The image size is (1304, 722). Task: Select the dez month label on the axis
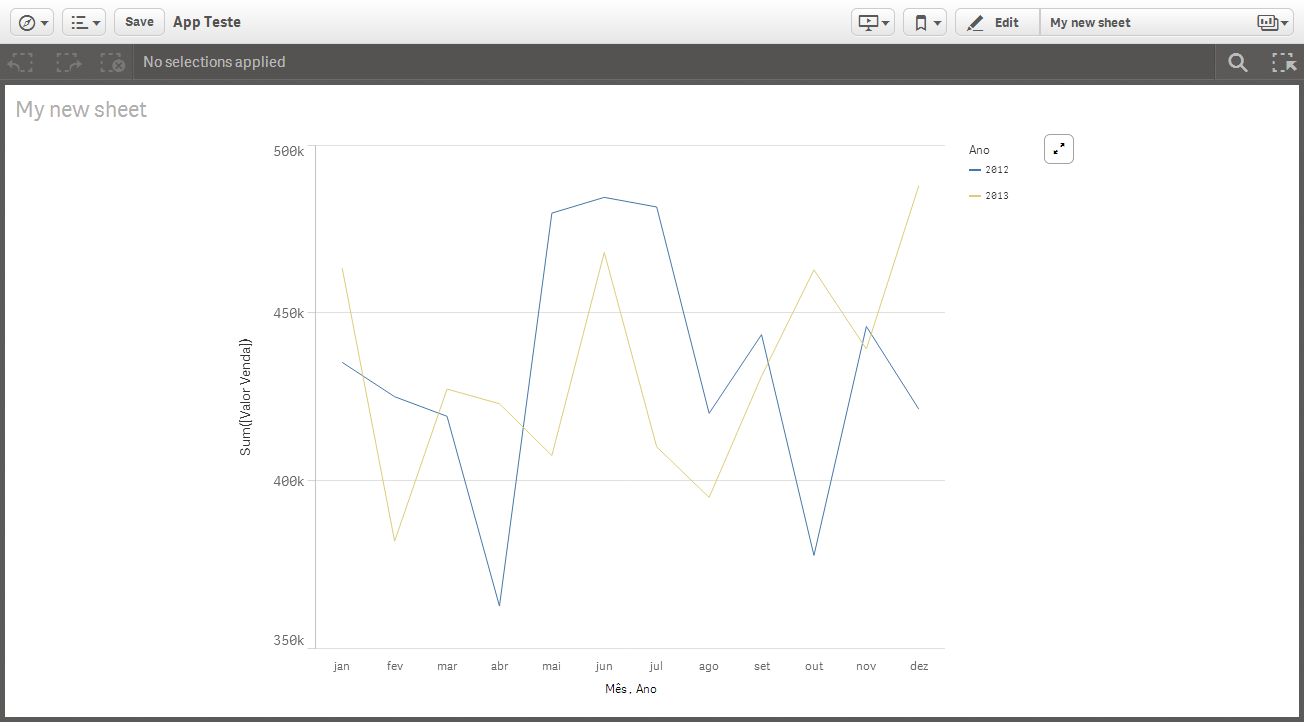918,665
